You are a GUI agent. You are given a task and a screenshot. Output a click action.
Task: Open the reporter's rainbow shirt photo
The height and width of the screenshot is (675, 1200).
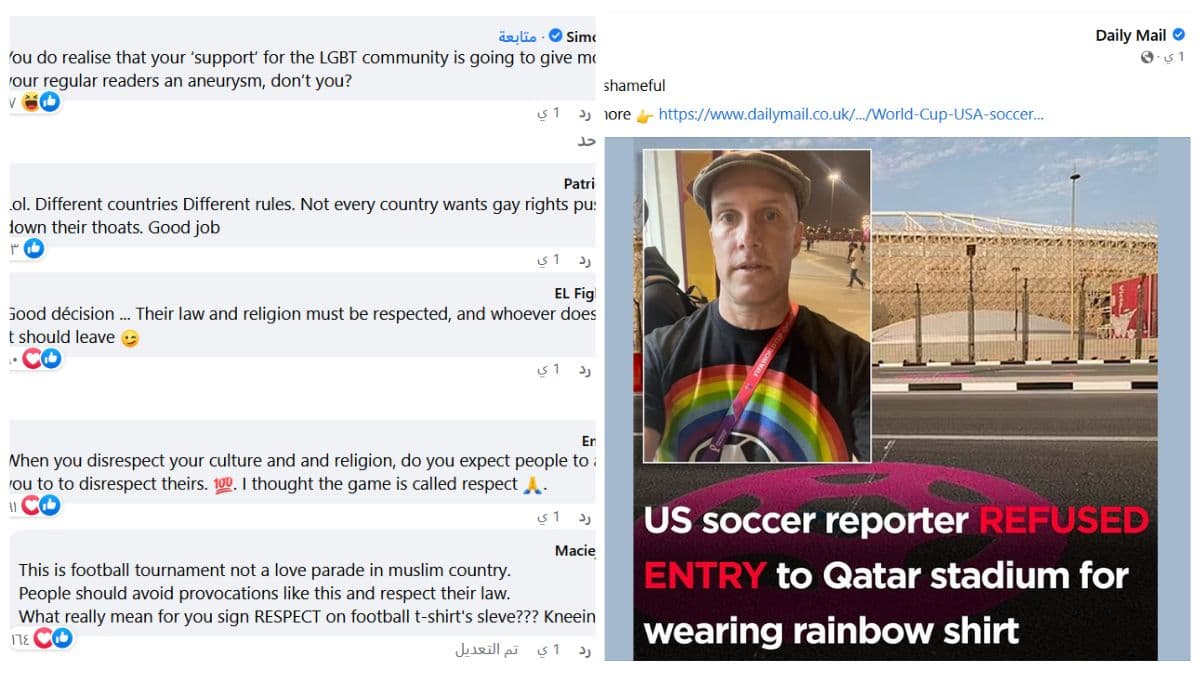tap(757, 306)
